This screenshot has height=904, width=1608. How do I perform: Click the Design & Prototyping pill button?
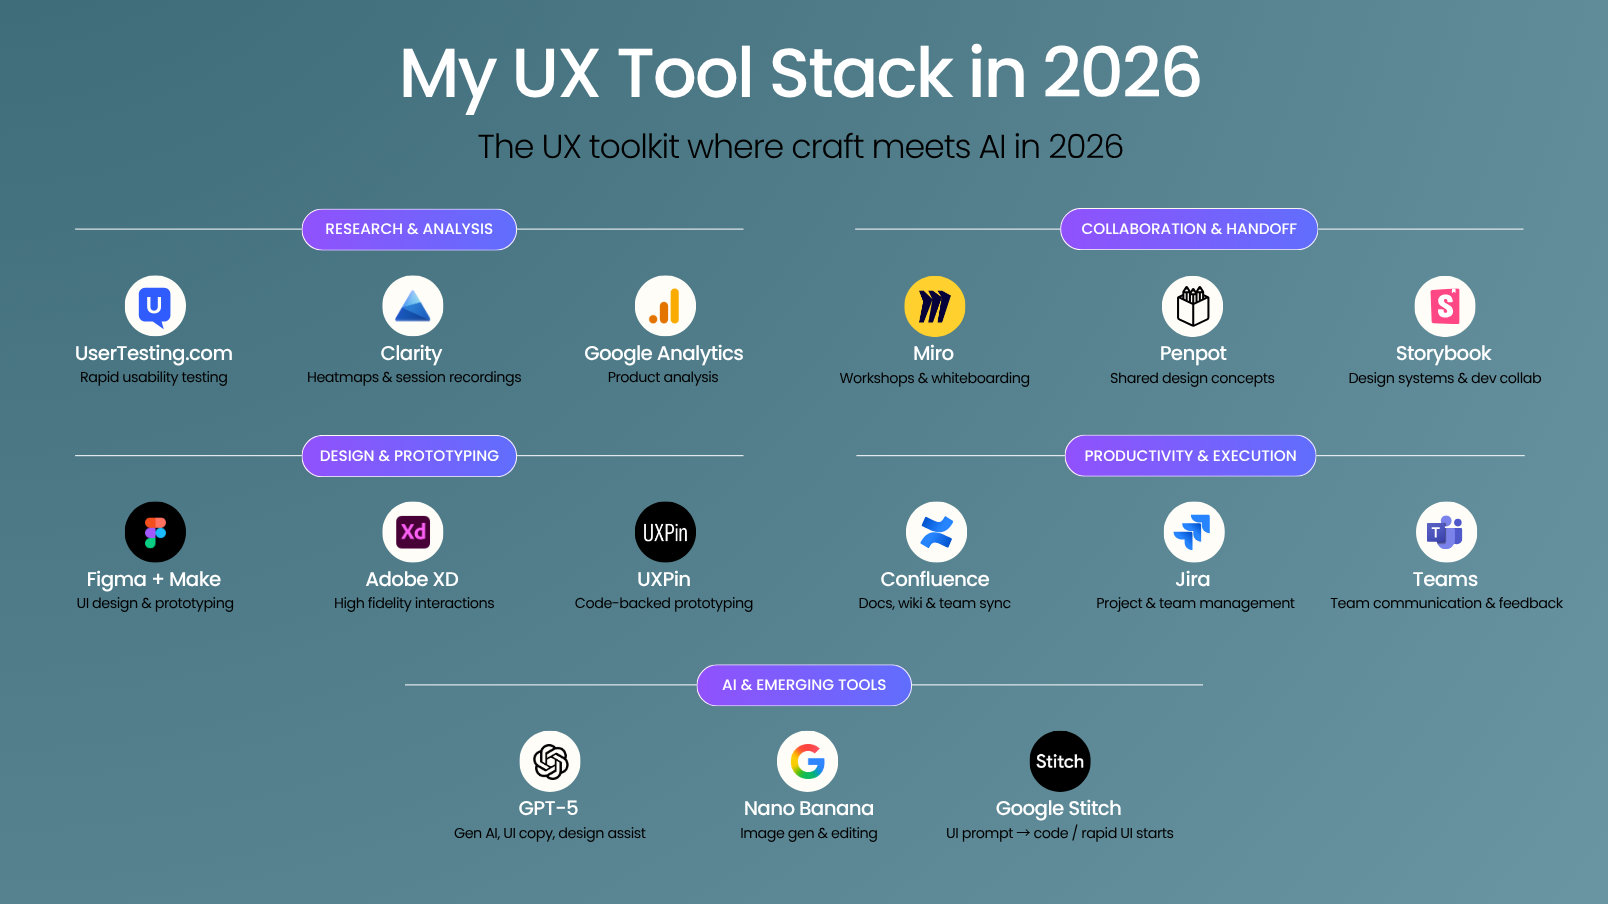coord(409,456)
